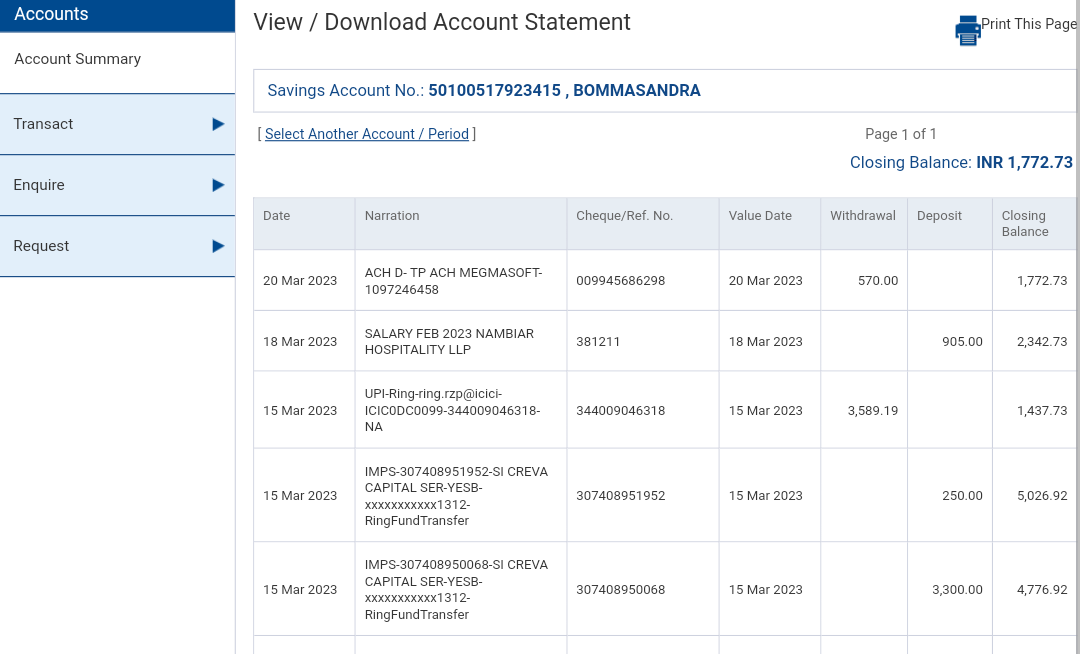
Task: Click withdrawal amount 3,589.19
Action: [x=873, y=411]
